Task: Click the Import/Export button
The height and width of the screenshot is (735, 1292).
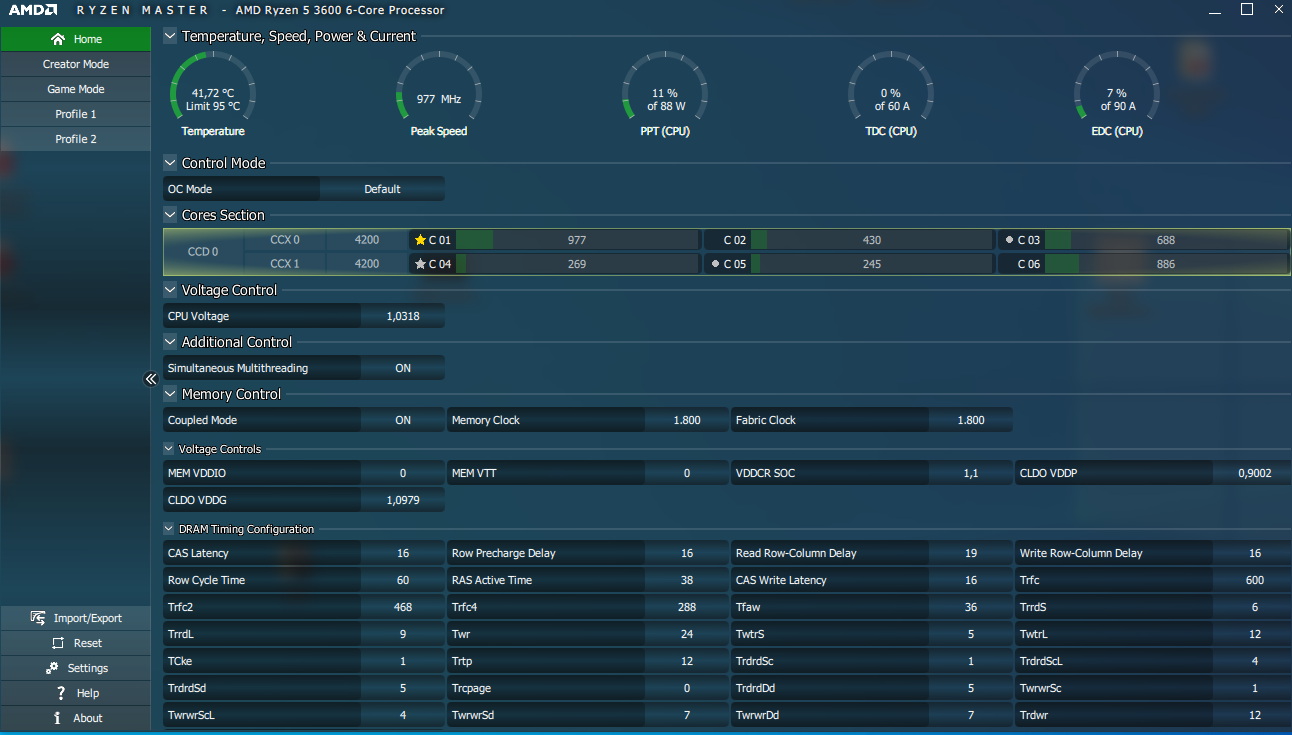Action: pos(75,618)
